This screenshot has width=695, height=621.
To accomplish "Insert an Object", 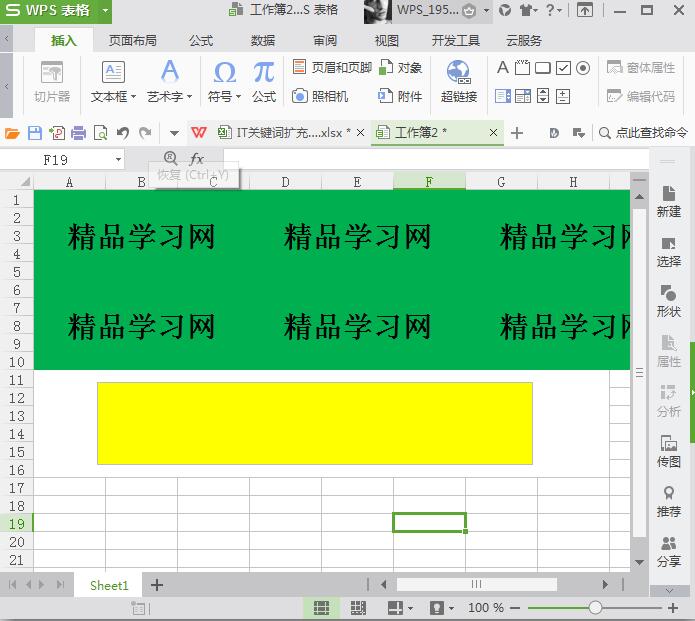I will pos(400,67).
